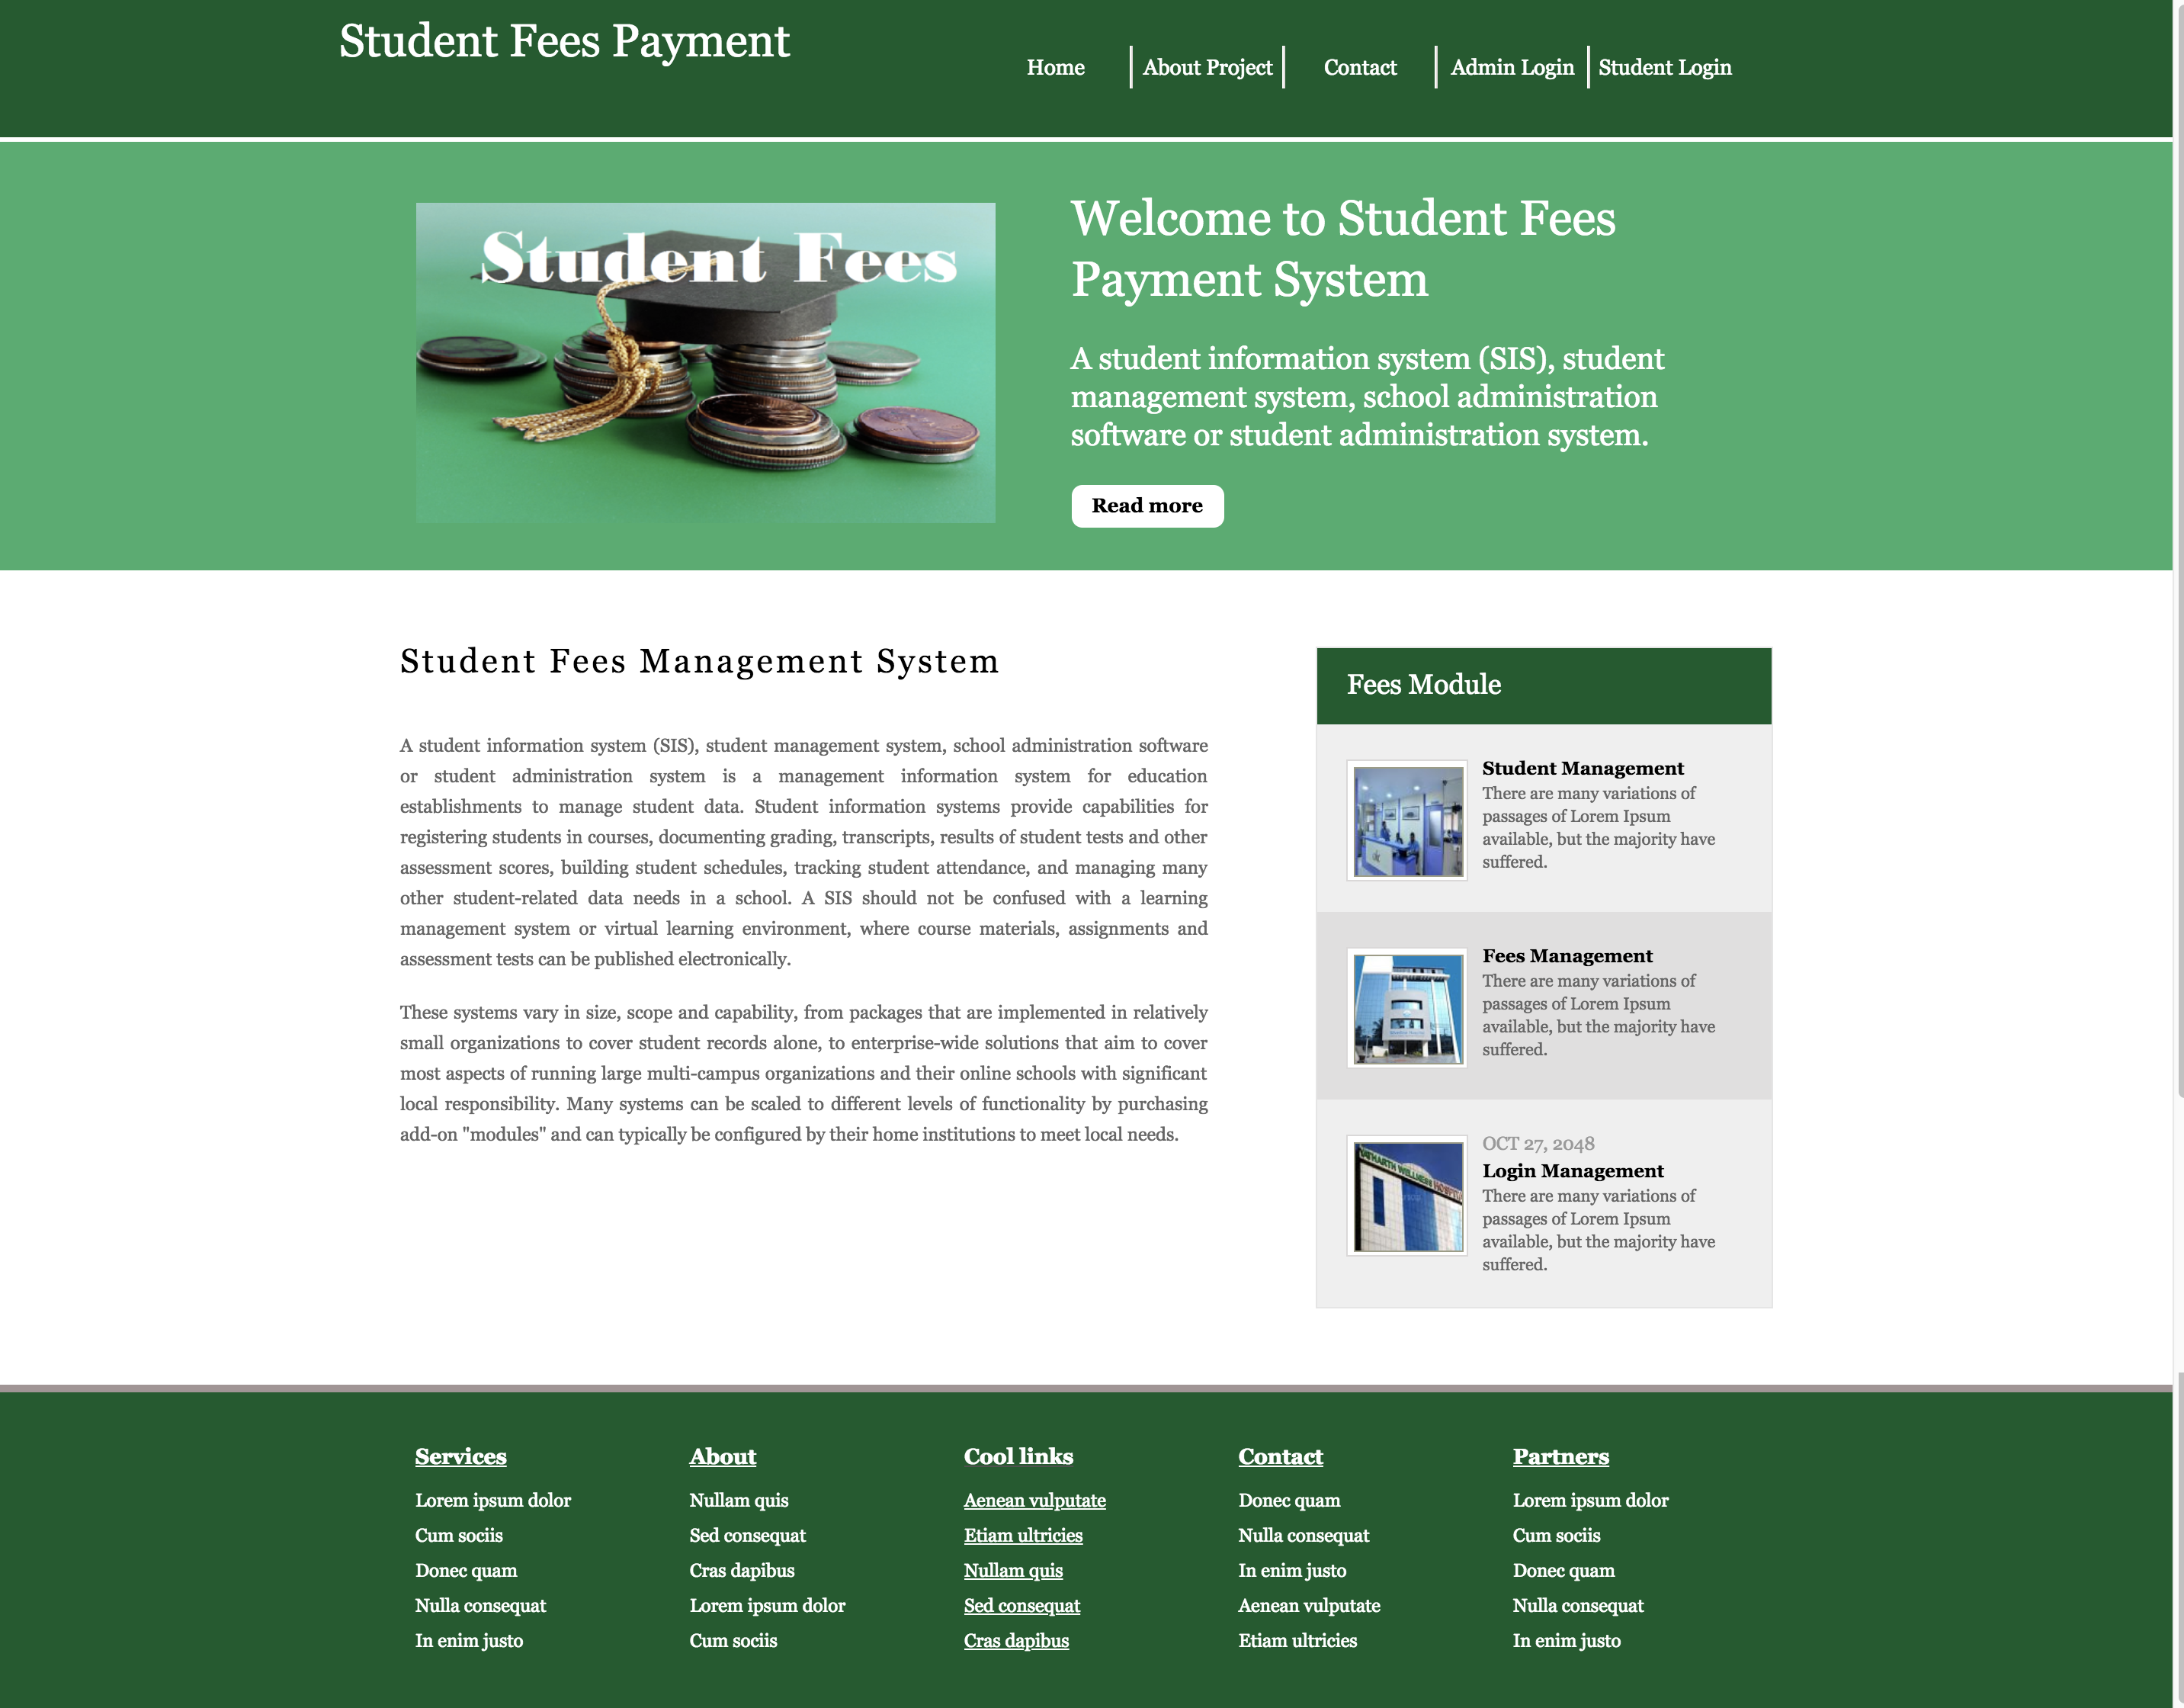Click the Student Login navigation icon
This screenshot has width=2184, height=1708.
(x=1663, y=67)
